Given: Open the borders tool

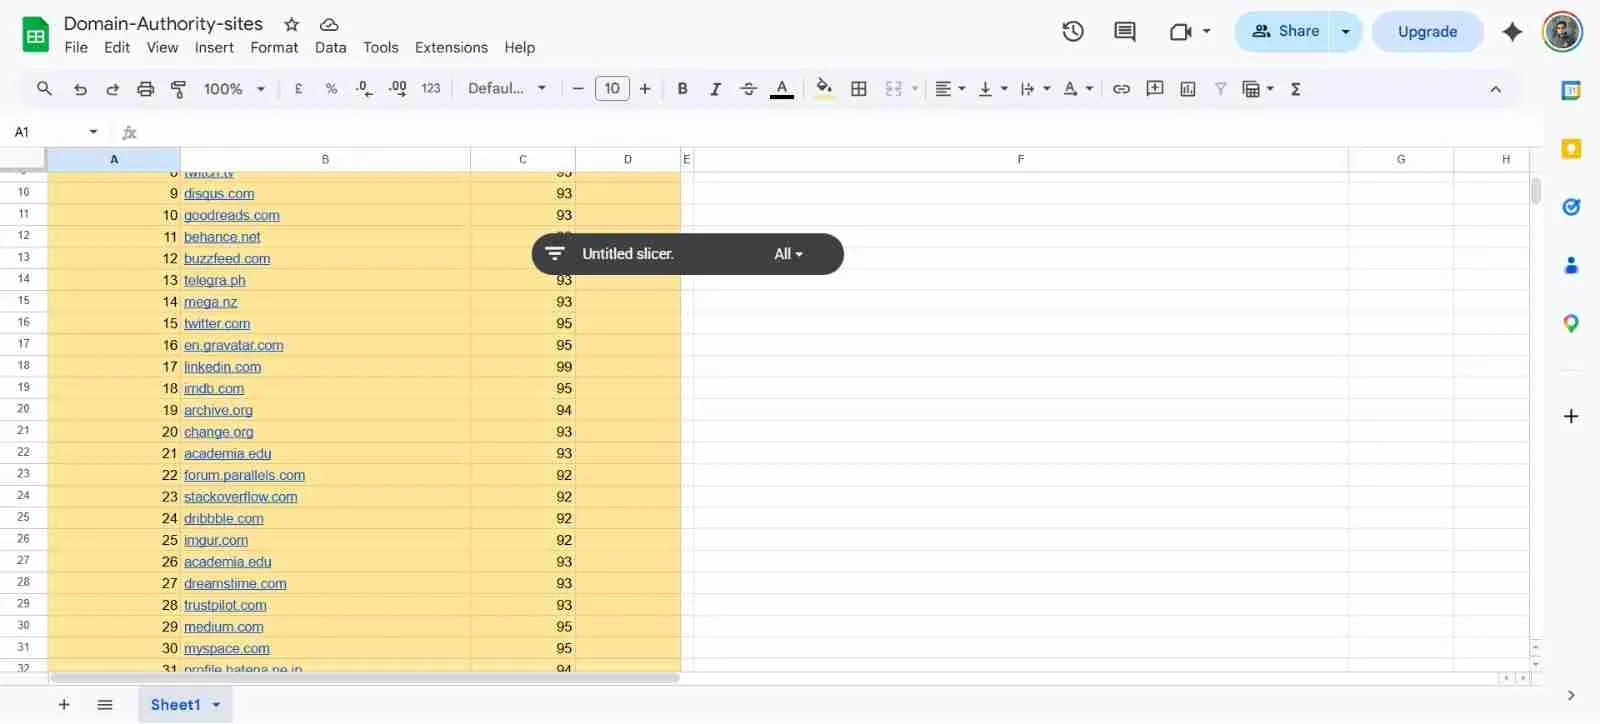Looking at the screenshot, I should [x=858, y=89].
